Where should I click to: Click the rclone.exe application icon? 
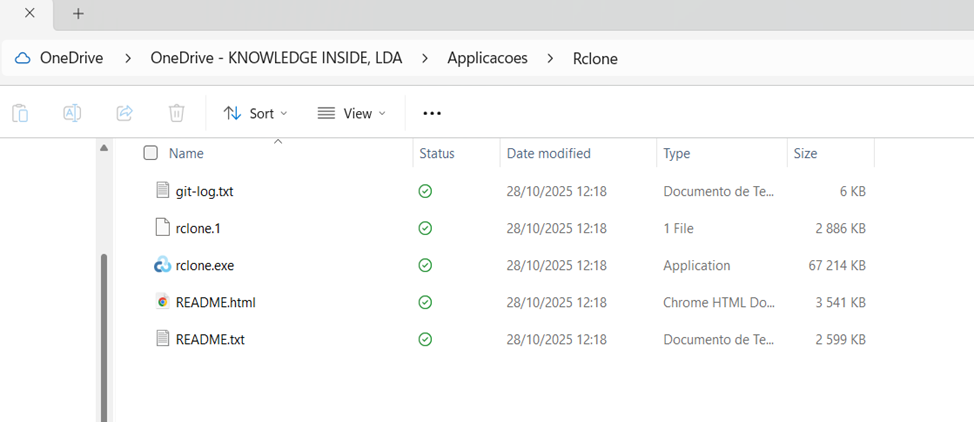click(163, 265)
